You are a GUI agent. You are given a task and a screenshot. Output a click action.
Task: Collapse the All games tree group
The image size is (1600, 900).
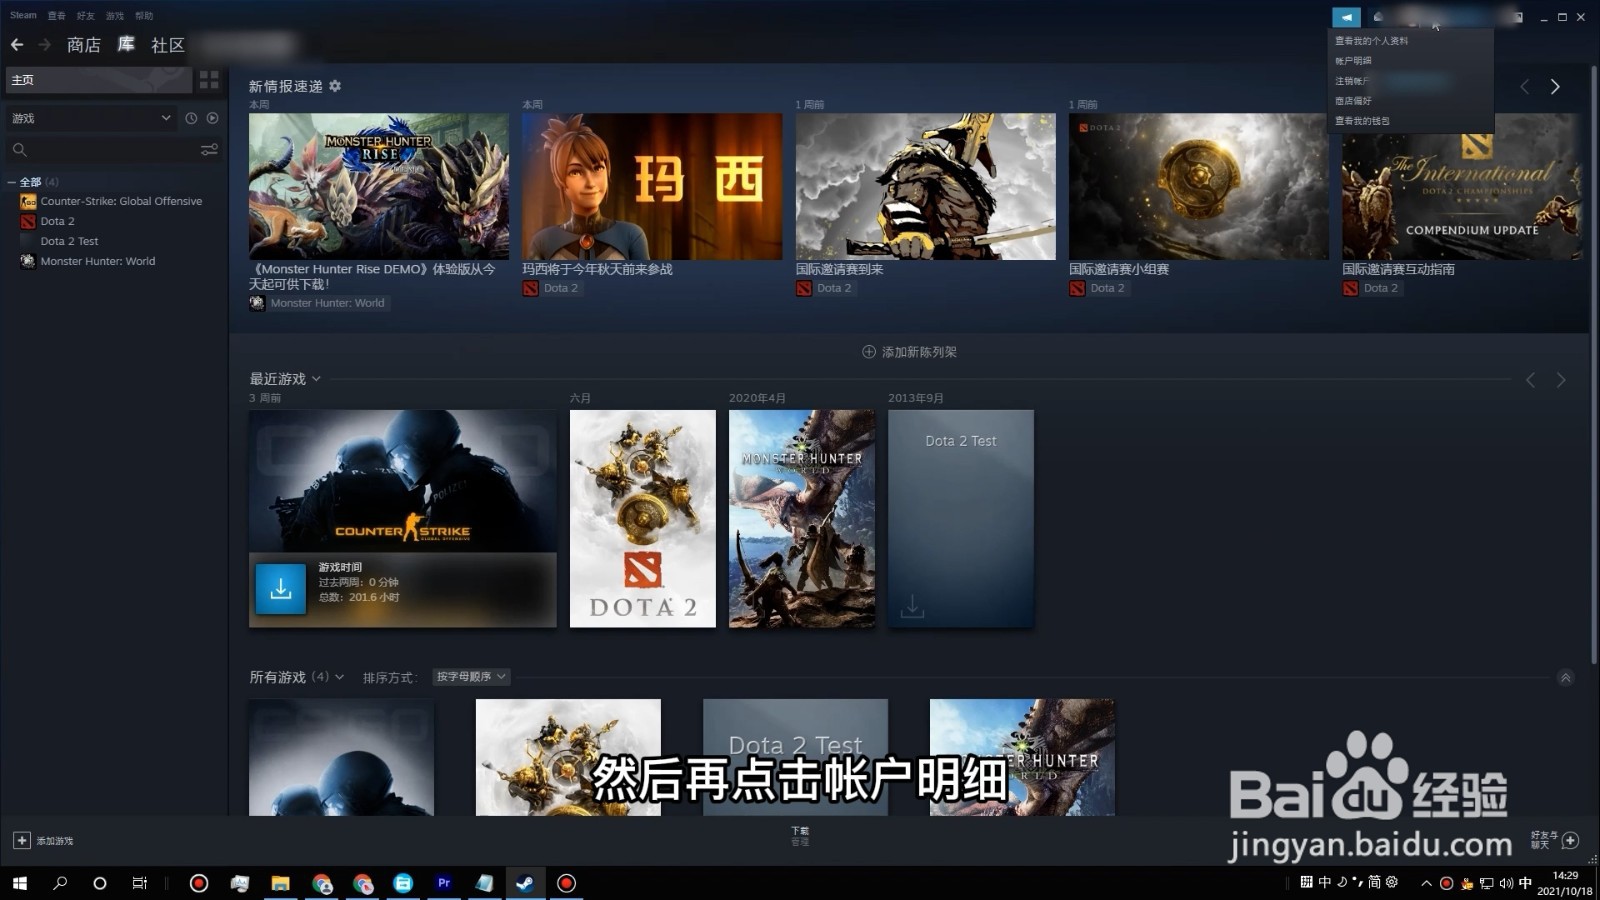point(12,182)
